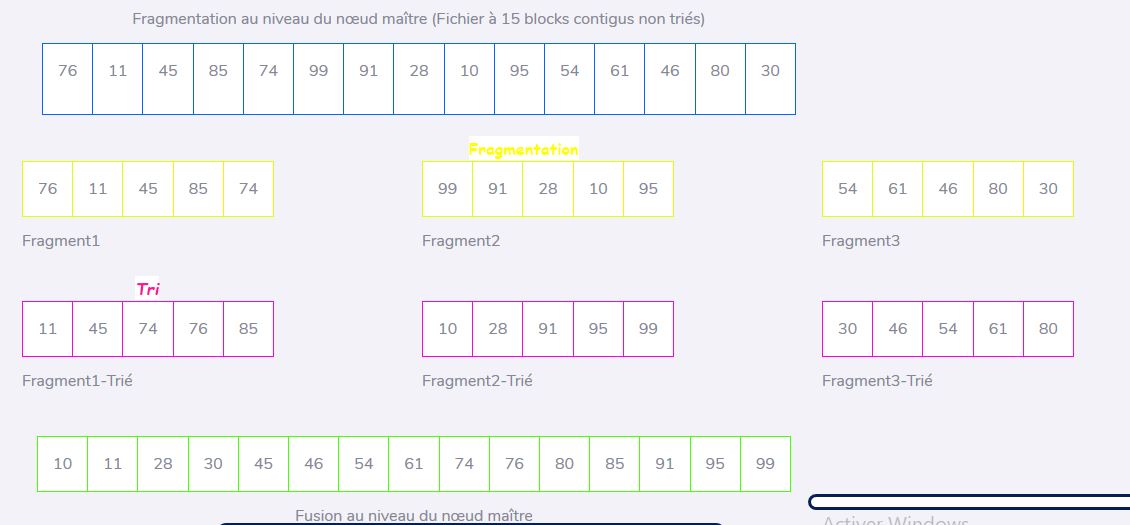
Task: Click the Fragmentation au niveau du nœud maître title
Action: pyautogui.click(x=419, y=19)
